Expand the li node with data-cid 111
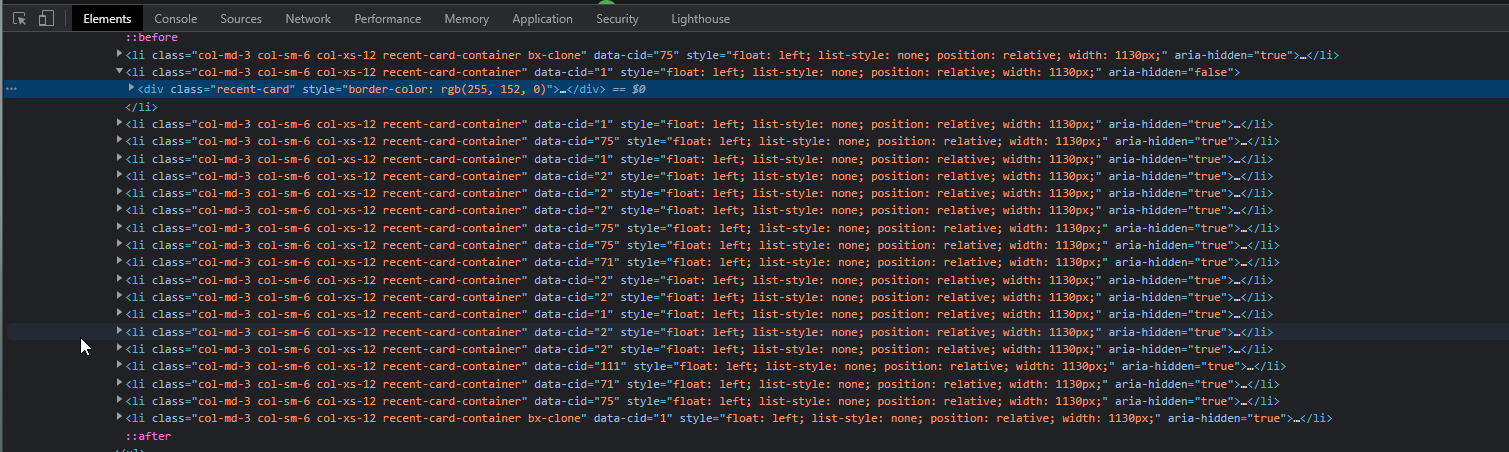1509x452 pixels. (120, 366)
